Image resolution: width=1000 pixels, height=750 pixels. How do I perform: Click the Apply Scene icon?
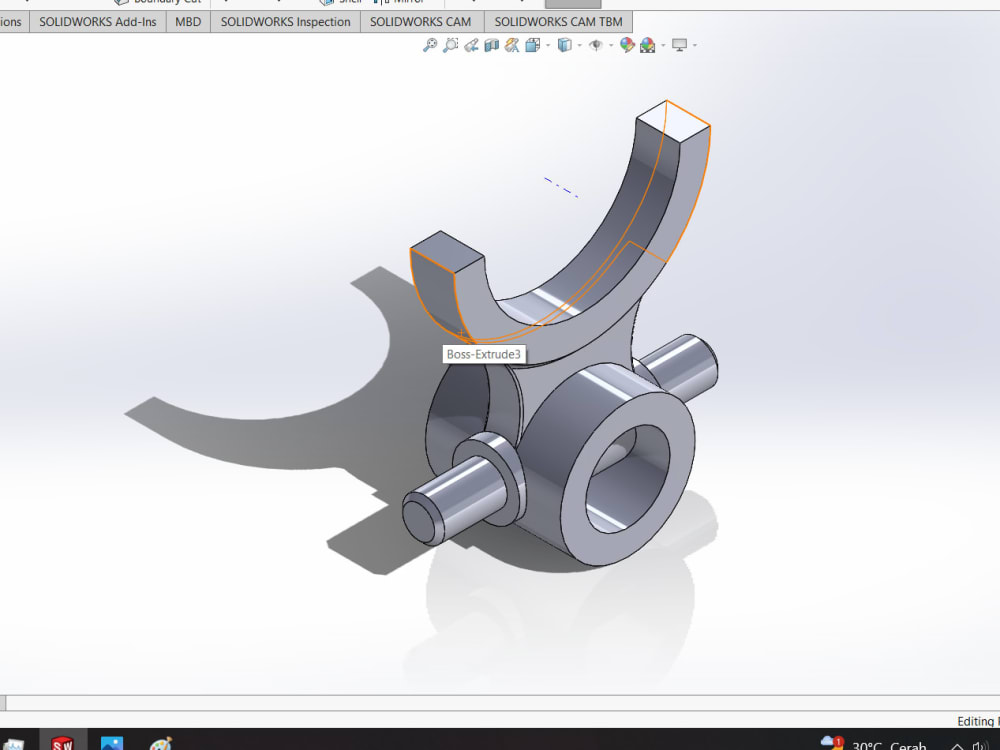pos(648,44)
